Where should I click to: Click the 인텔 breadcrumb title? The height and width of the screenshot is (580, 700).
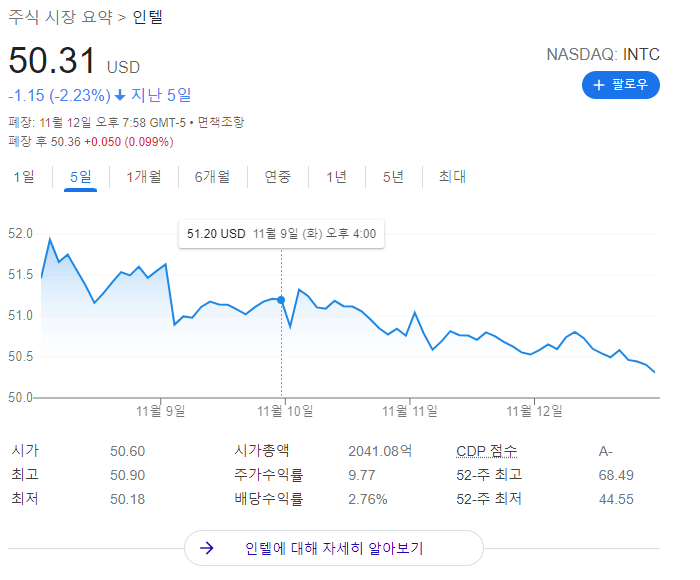click(147, 17)
